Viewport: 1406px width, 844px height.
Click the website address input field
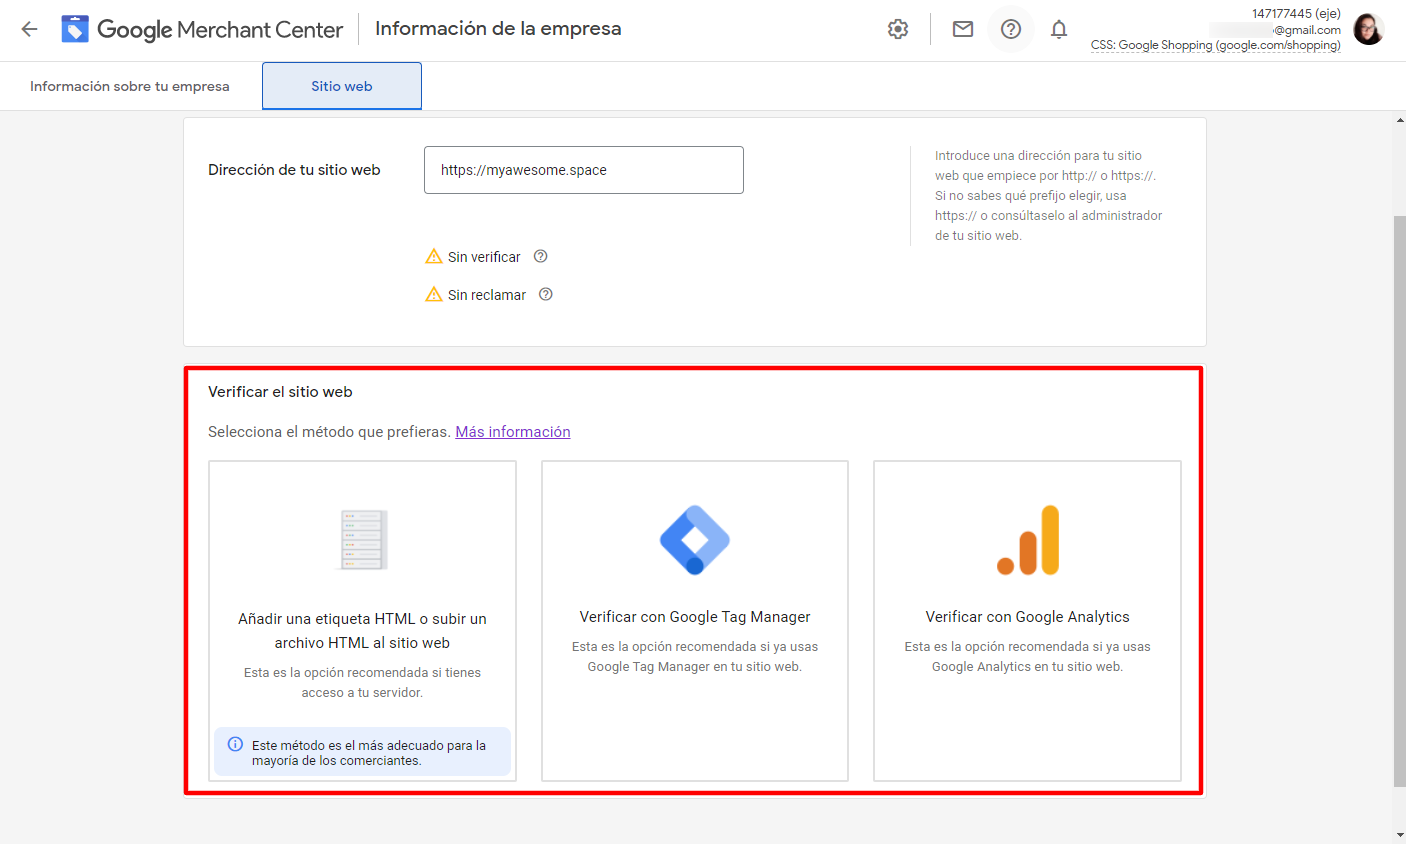coord(584,170)
